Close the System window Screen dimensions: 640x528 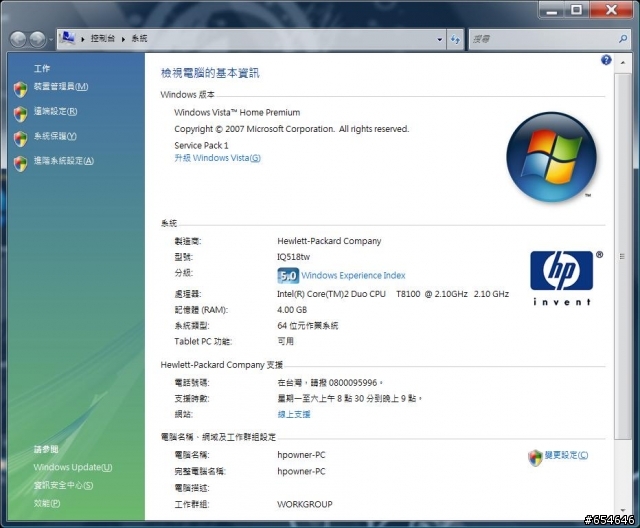click(x=611, y=10)
